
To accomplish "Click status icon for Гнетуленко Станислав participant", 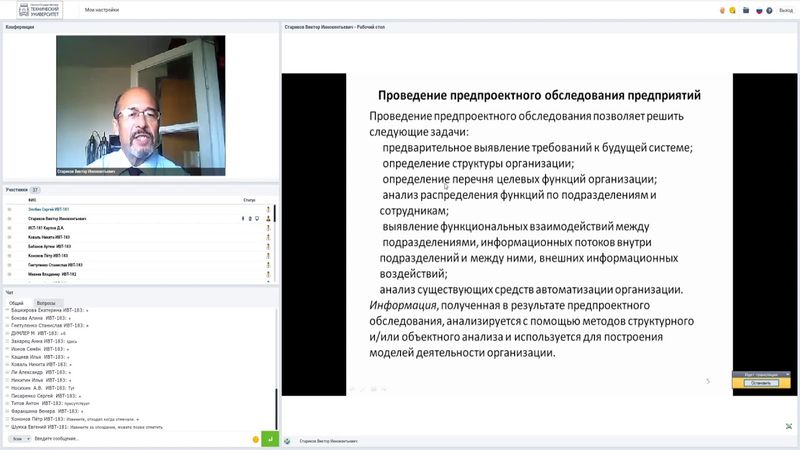I will point(268,265).
